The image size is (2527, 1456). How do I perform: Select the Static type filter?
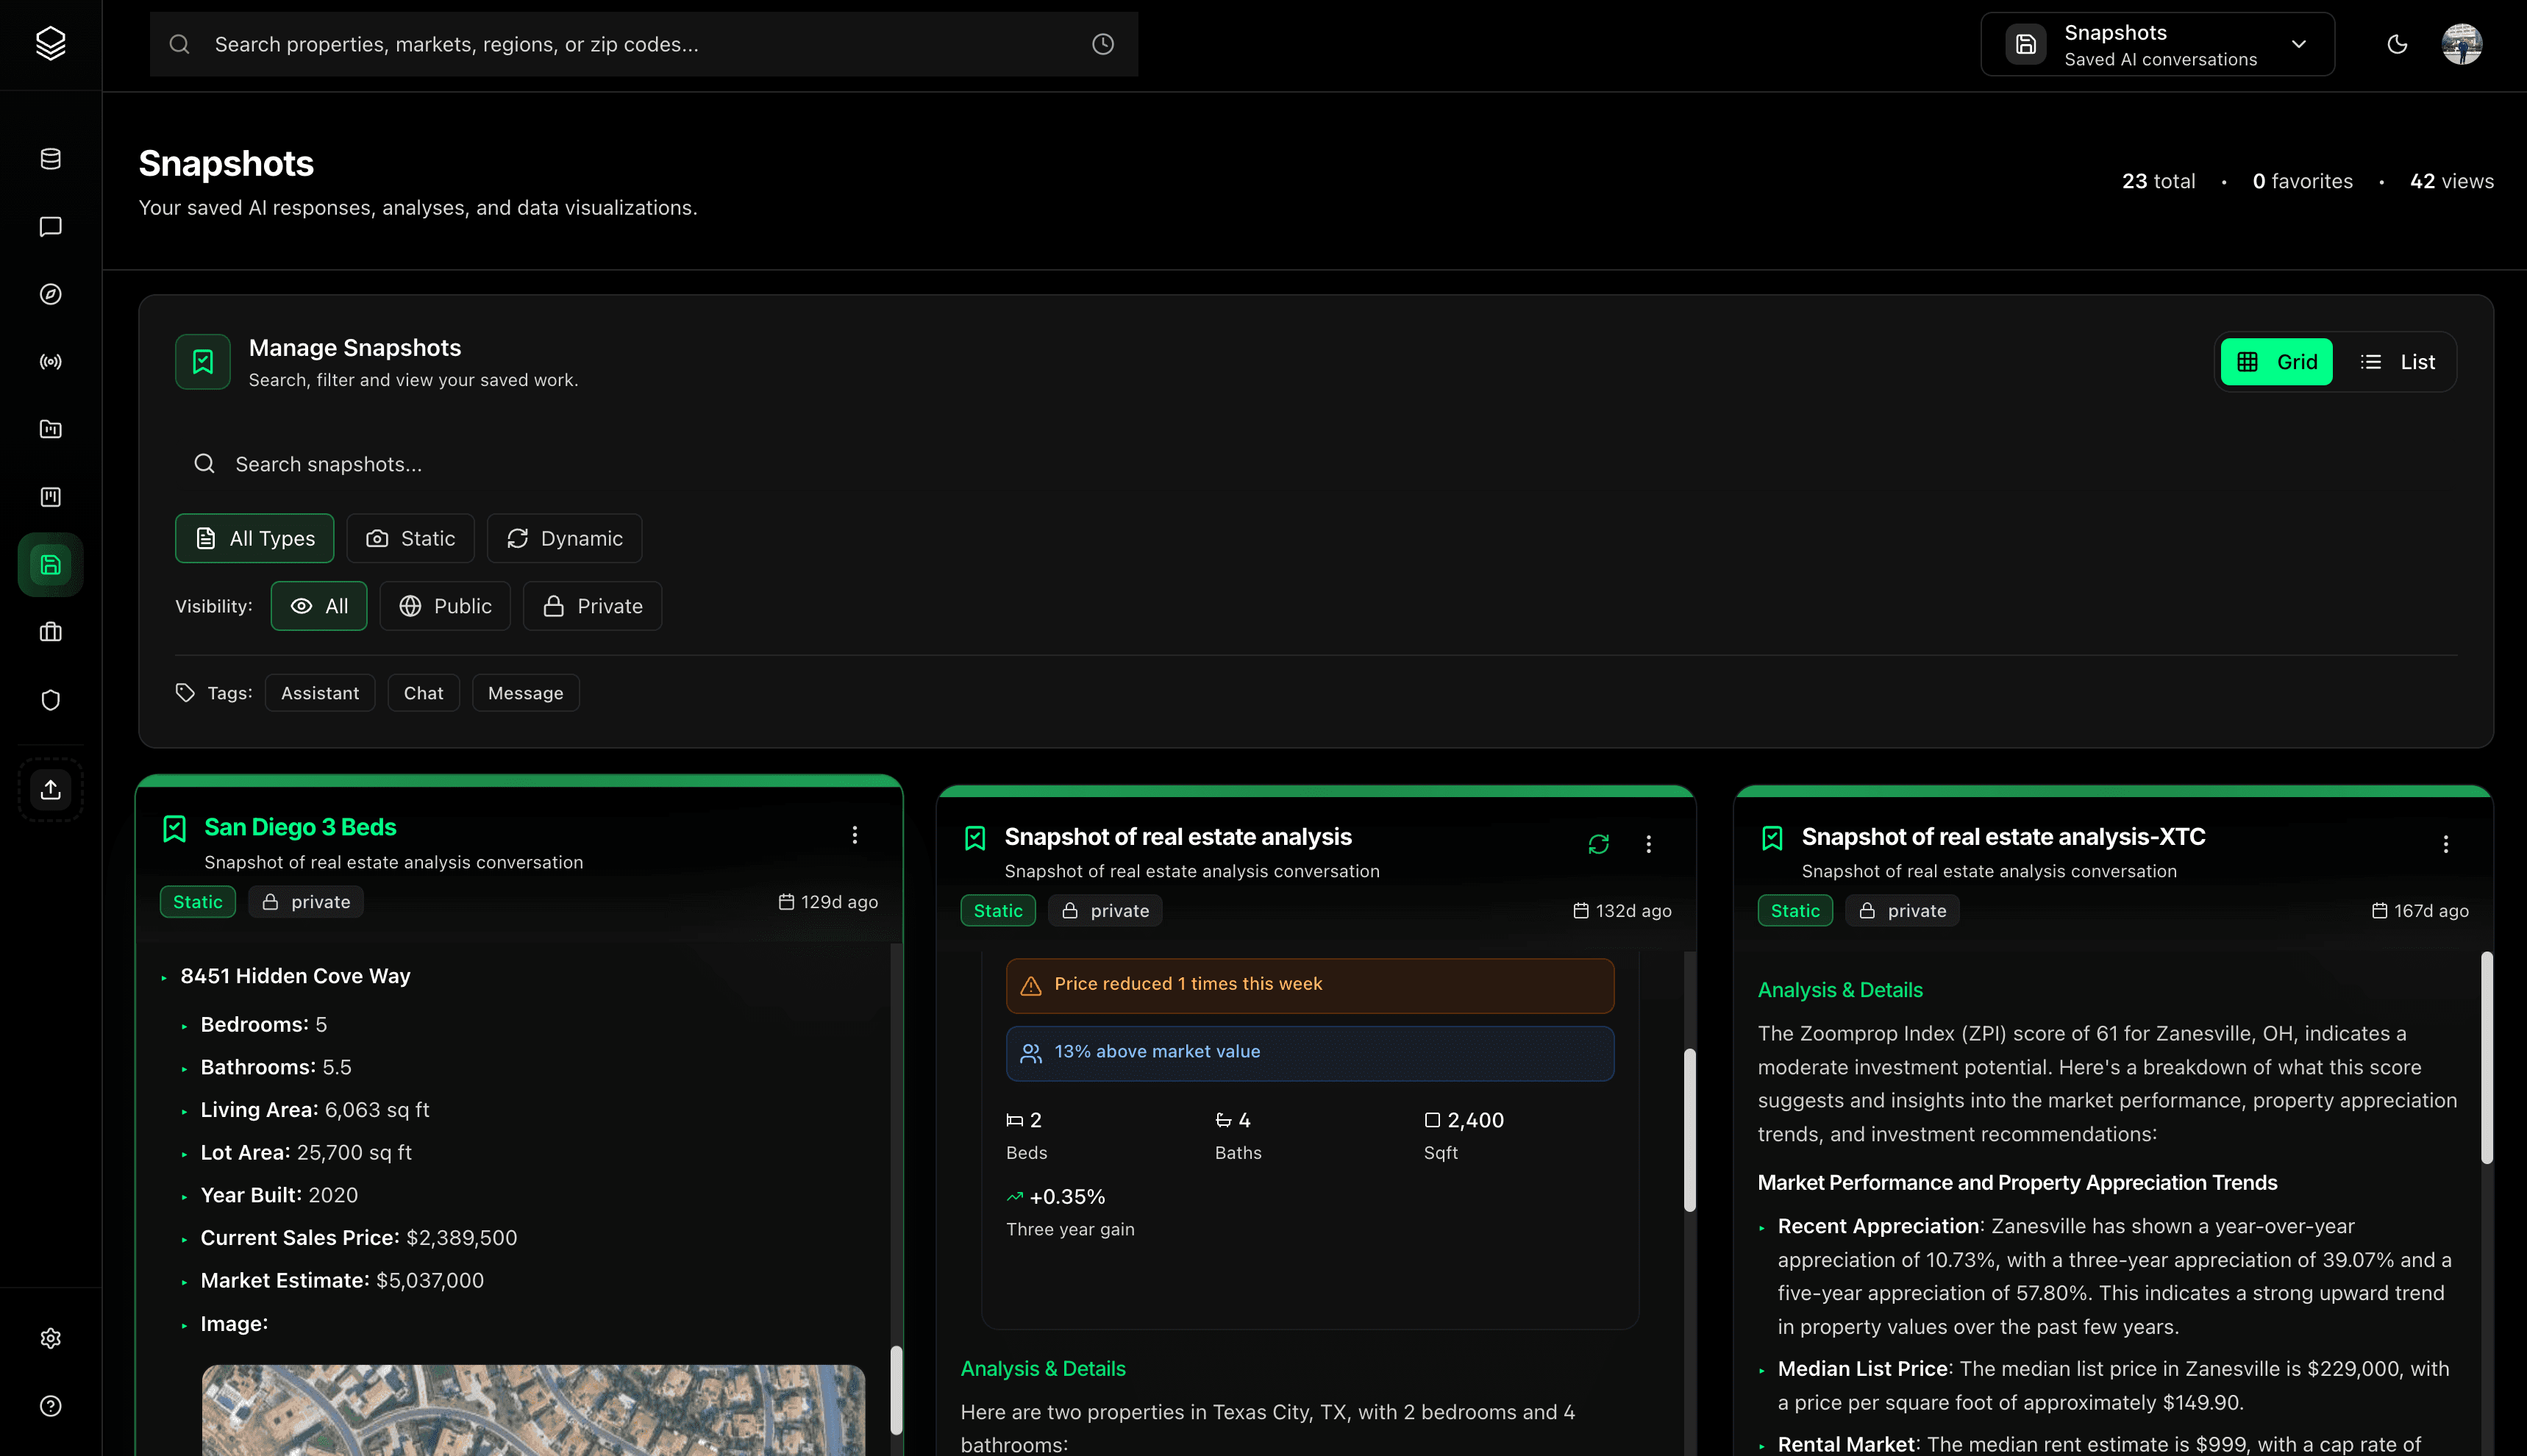(410, 539)
